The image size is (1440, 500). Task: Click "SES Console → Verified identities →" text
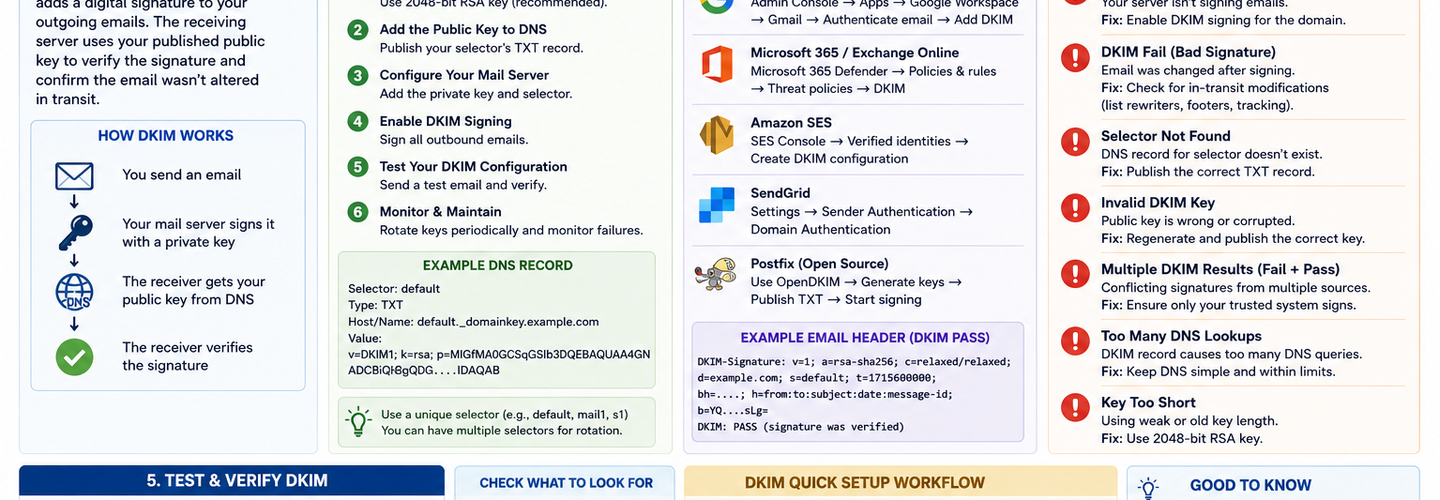(x=860, y=141)
